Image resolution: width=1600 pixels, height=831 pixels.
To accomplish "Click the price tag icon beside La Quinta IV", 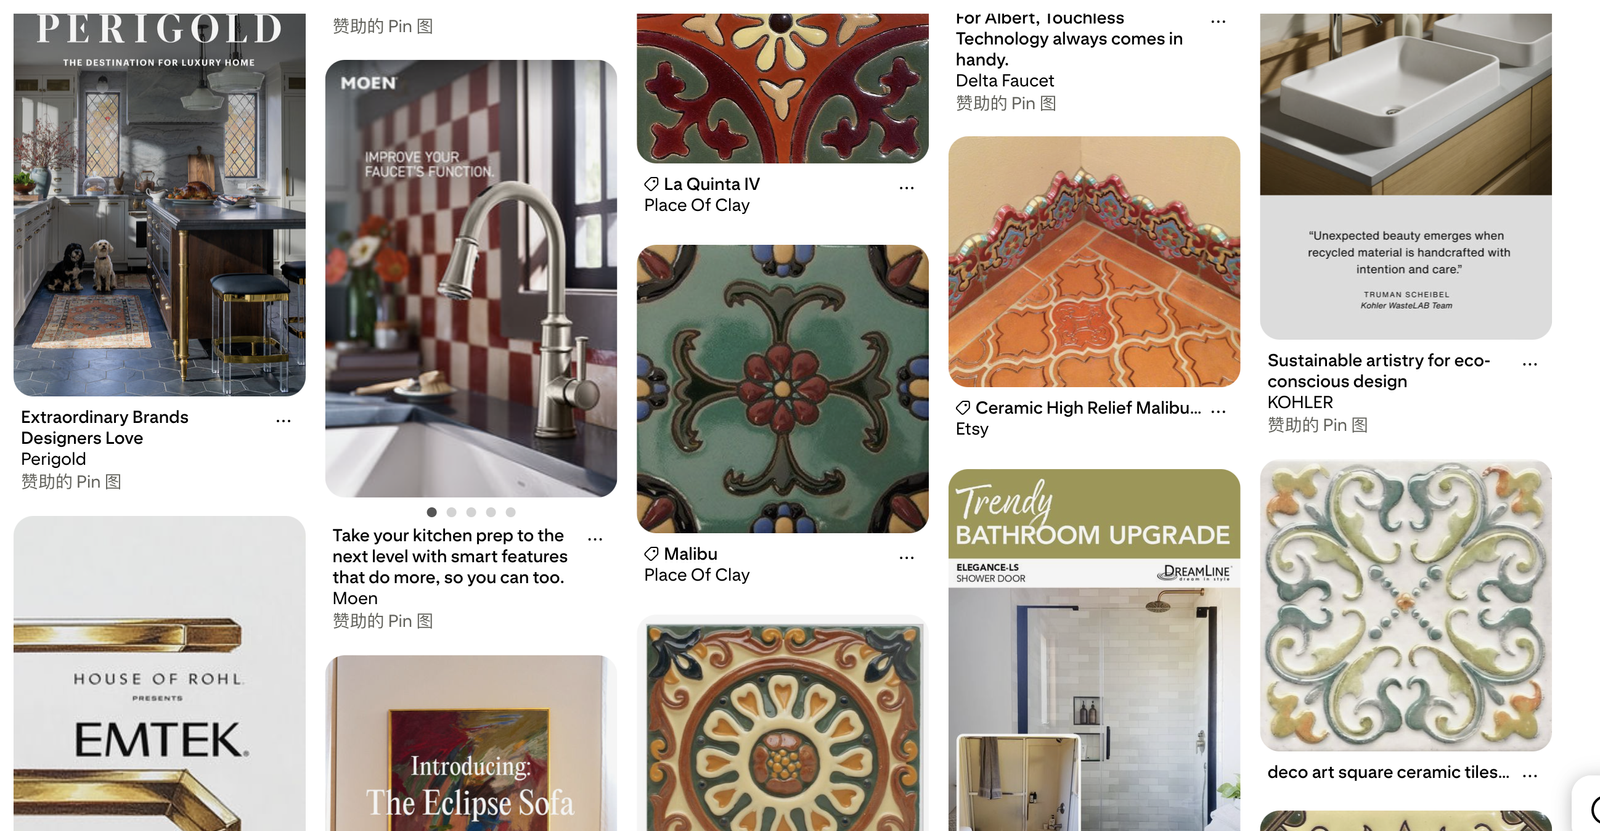I will (x=651, y=184).
